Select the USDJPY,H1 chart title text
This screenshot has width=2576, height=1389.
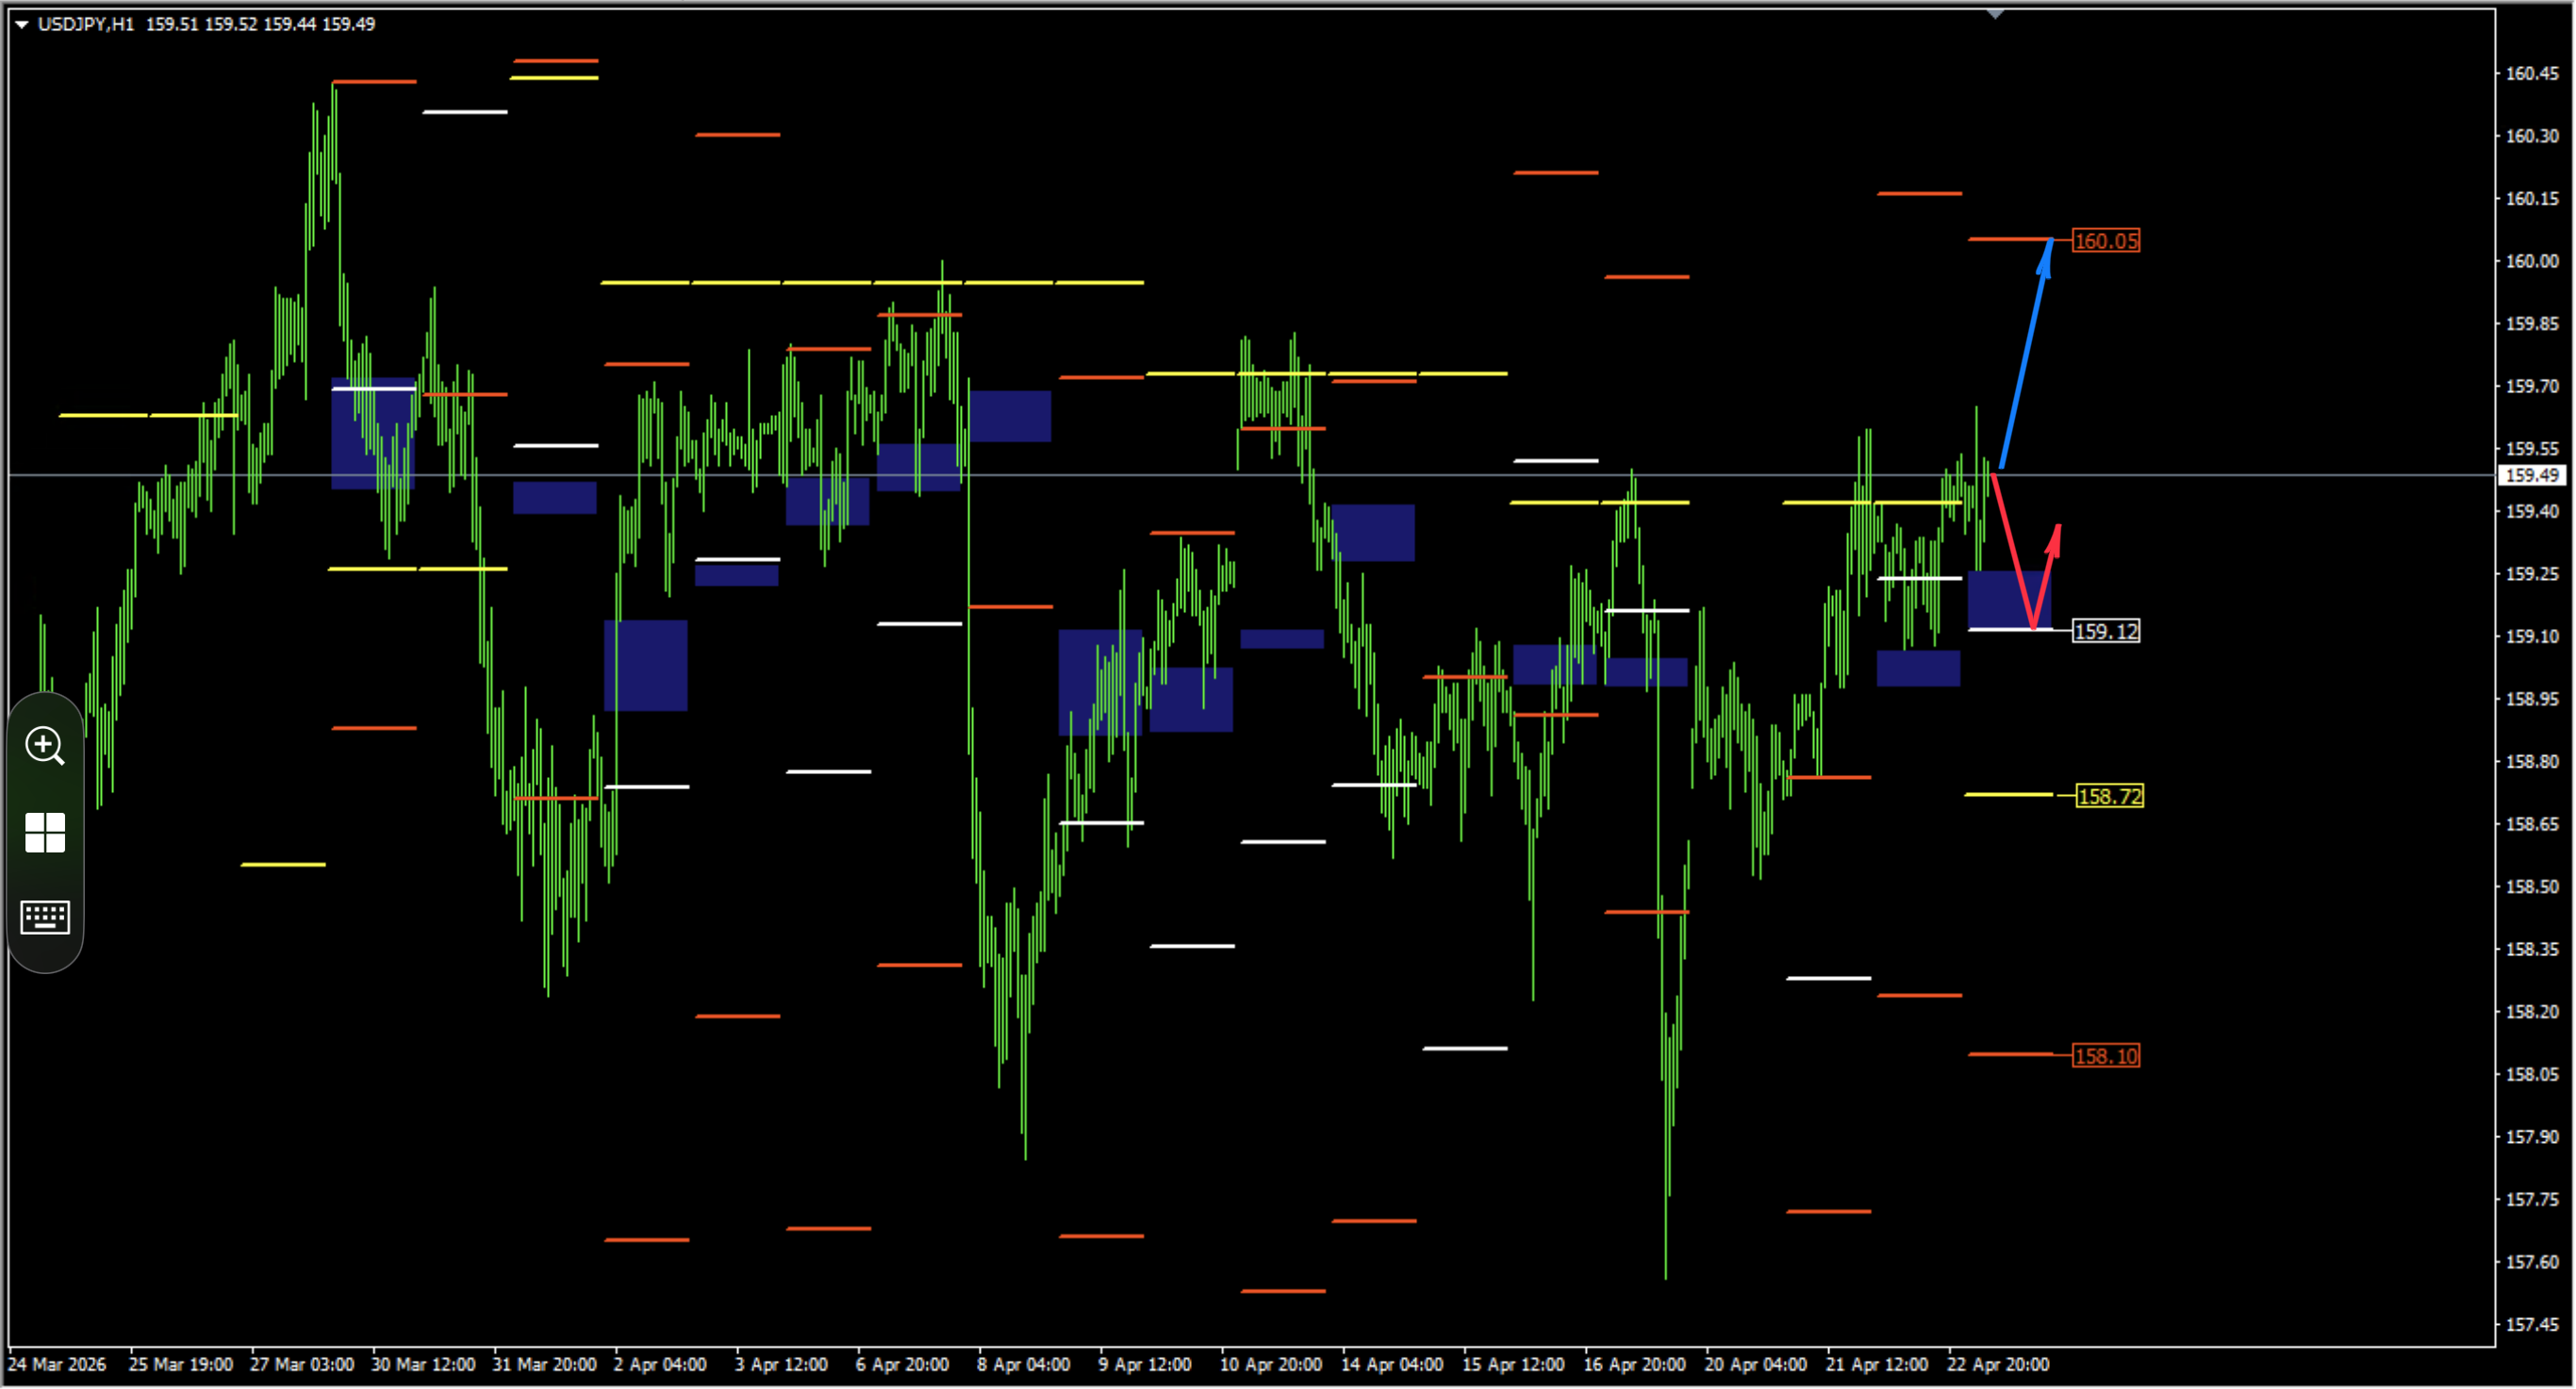point(86,24)
